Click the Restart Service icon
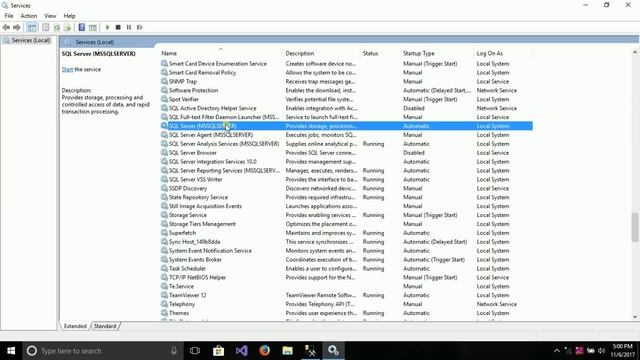Image resolution: width=640 pixels, height=360 pixels. click(x=140, y=27)
